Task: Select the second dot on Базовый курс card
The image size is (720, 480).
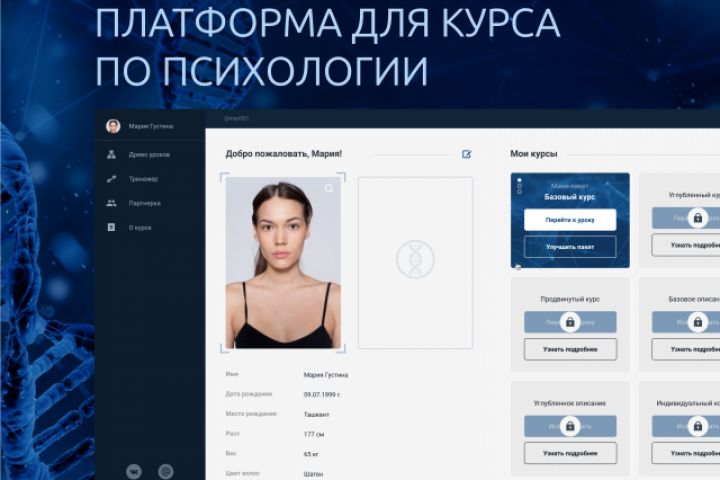Action: click(x=519, y=186)
